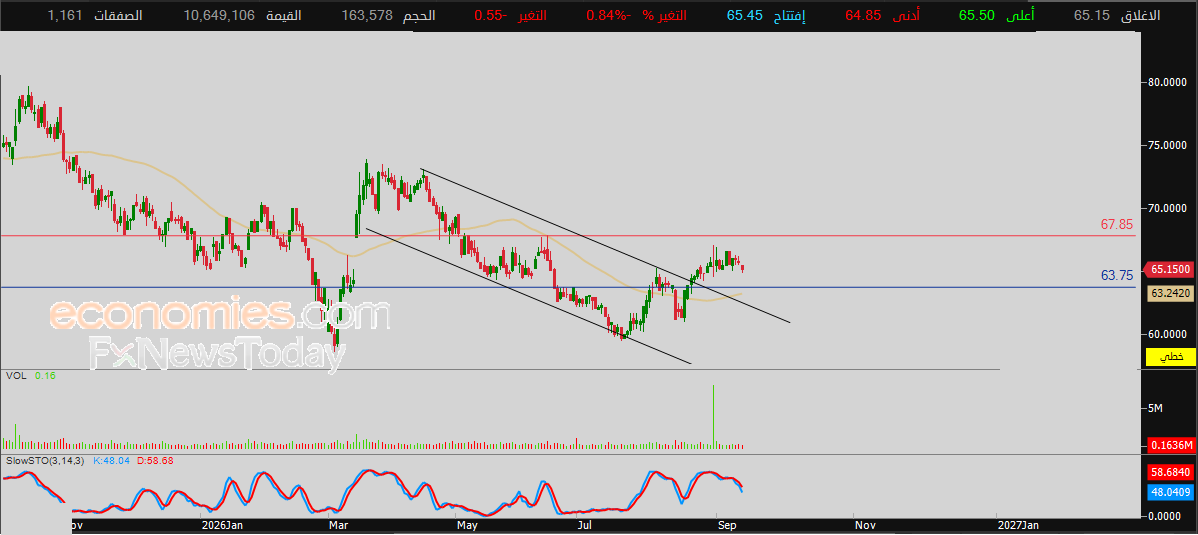Screen dimensions: 1198x535
Task: Click the Jul date axis label
Action: click(584, 526)
